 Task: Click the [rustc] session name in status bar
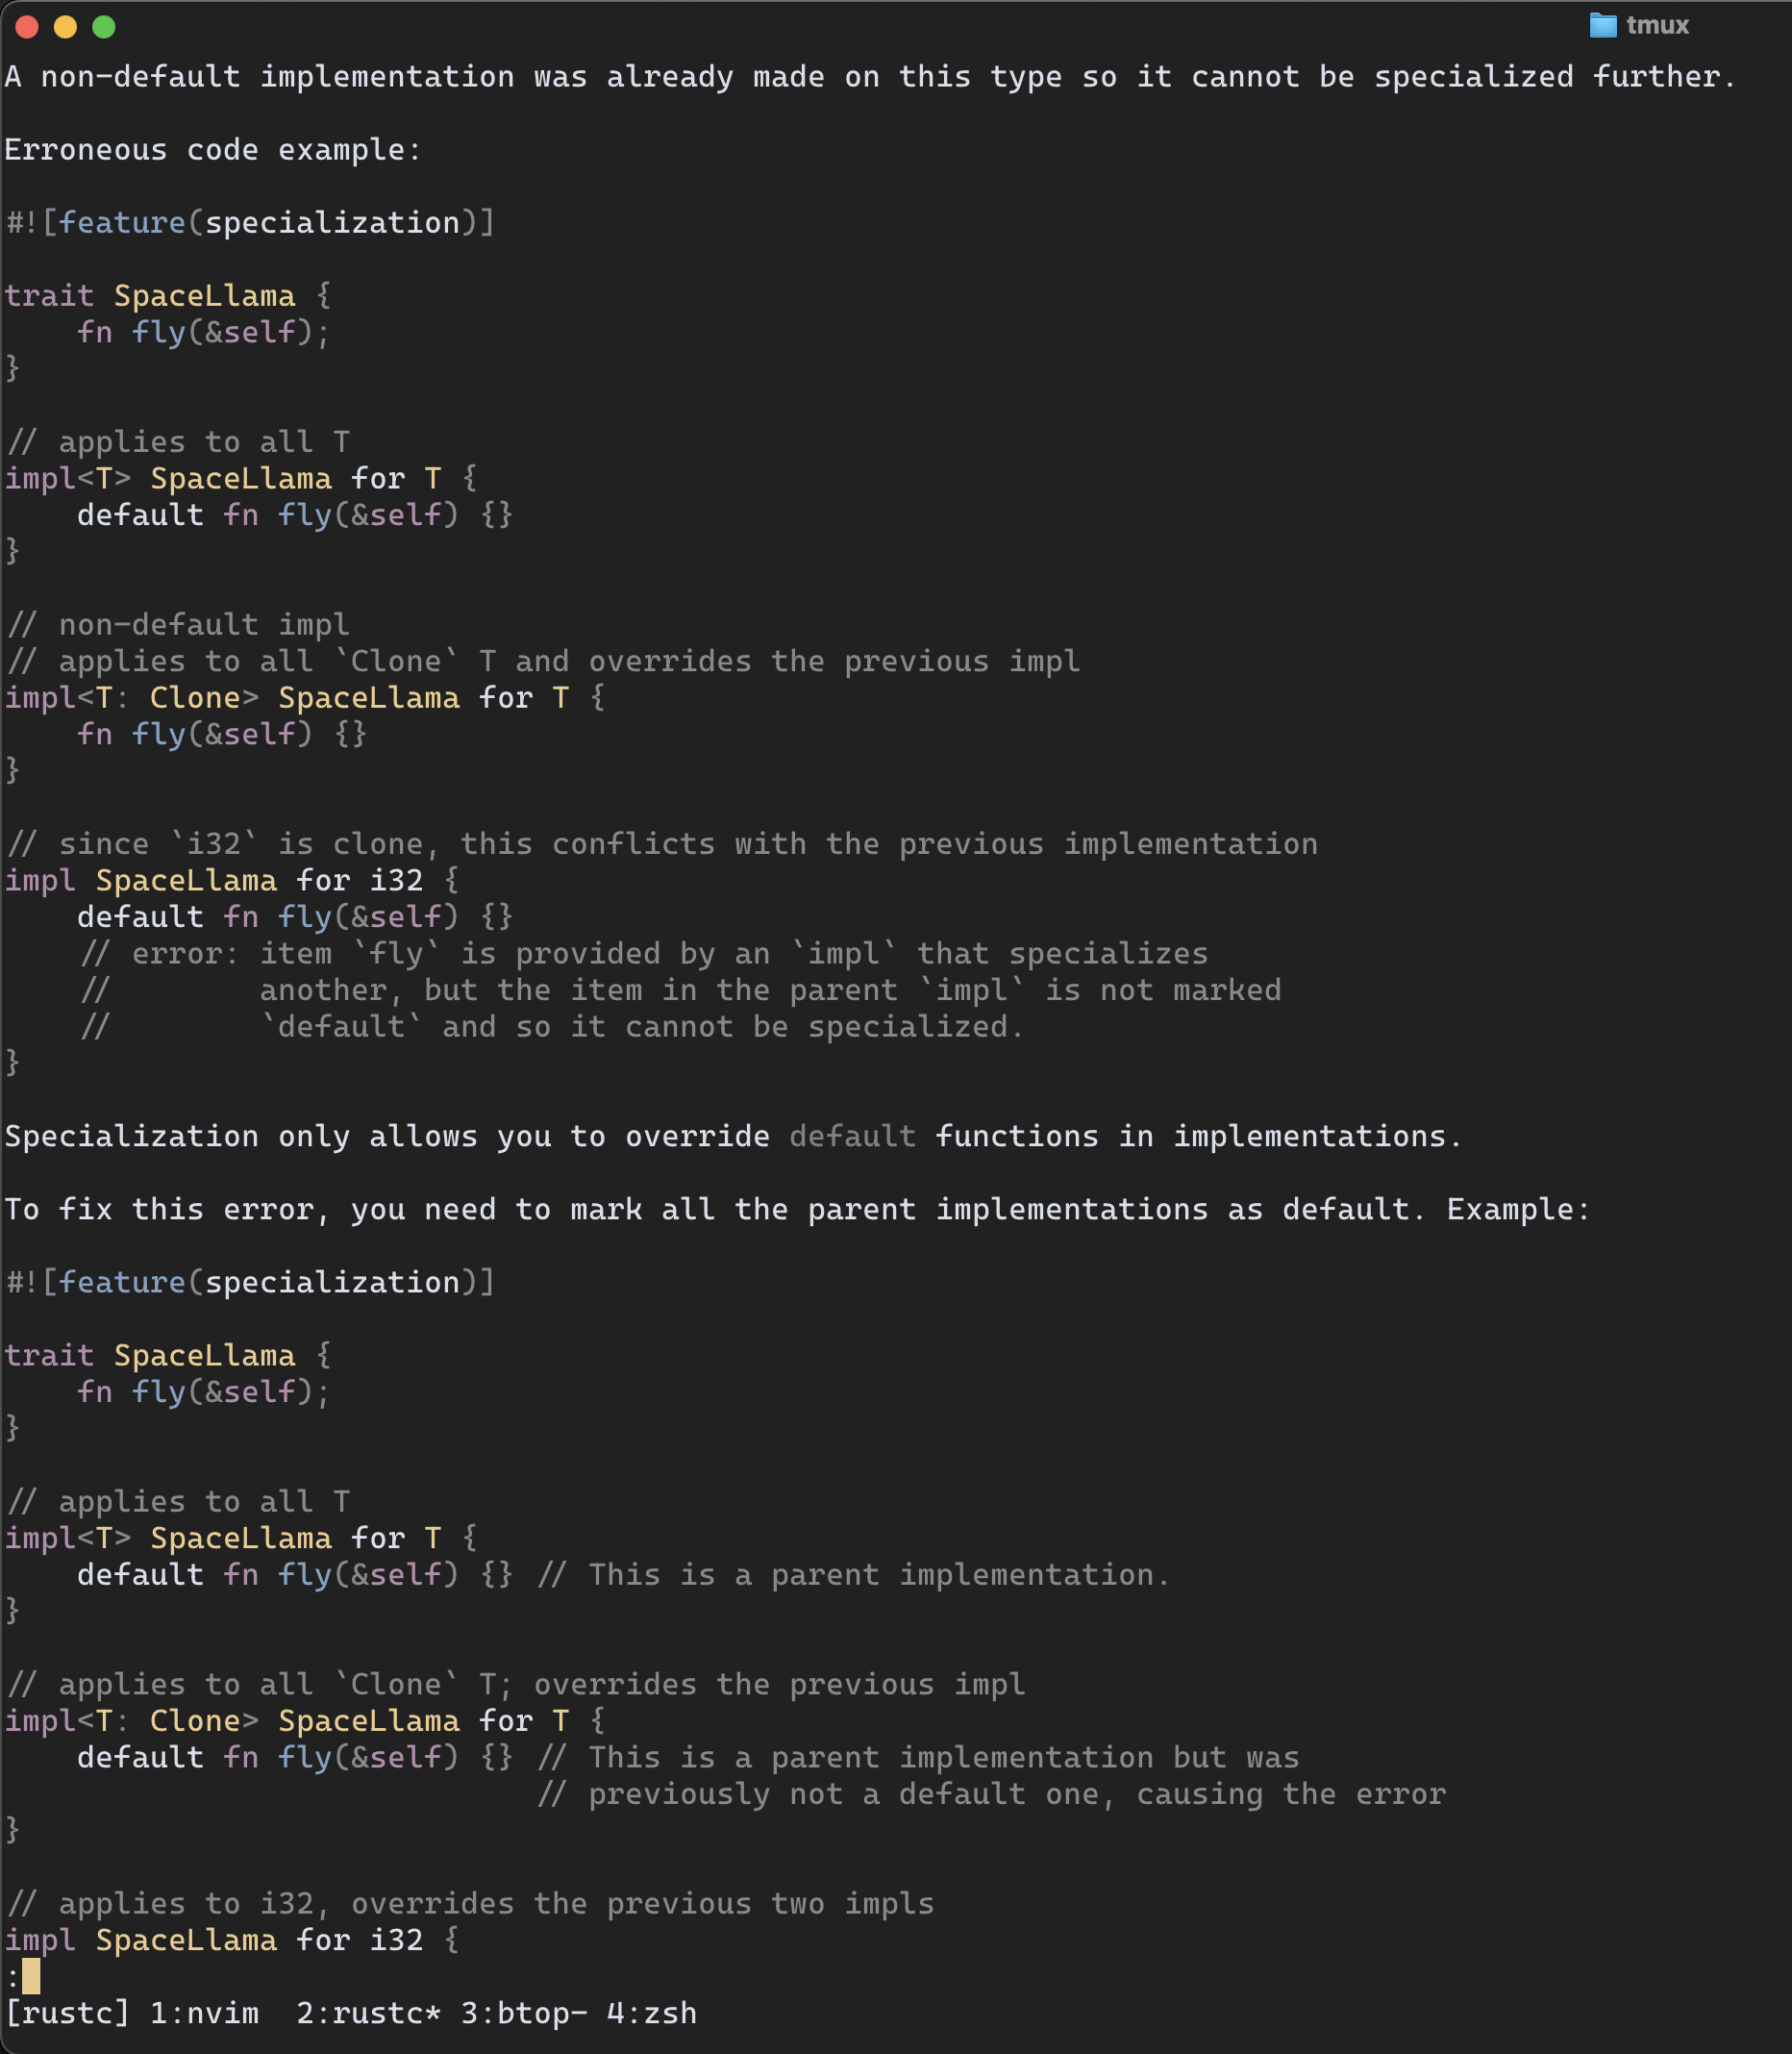tap(67, 2012)
